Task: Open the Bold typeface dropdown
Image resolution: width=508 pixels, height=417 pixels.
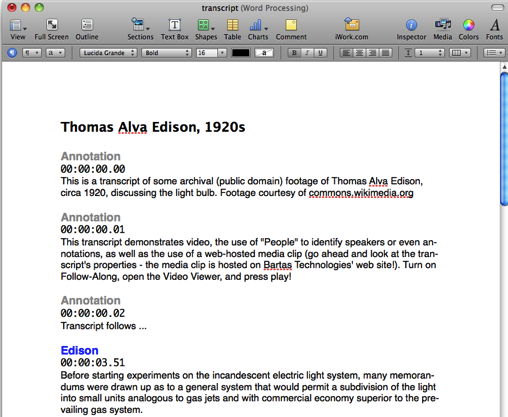Action: pyautogui.click(x=166, y=53)
